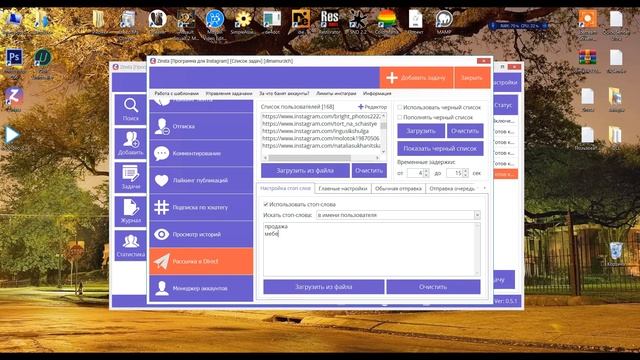The height and width of the screenshot is (360, 640).
Task: Click Статус column header in back window
Action: coord(503,105)
